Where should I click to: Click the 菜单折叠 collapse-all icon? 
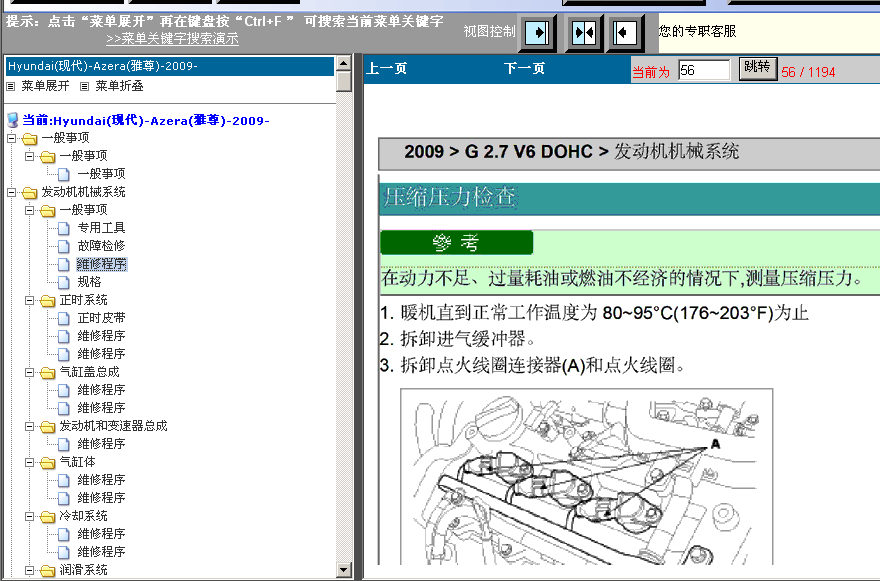tap(84, 86)
